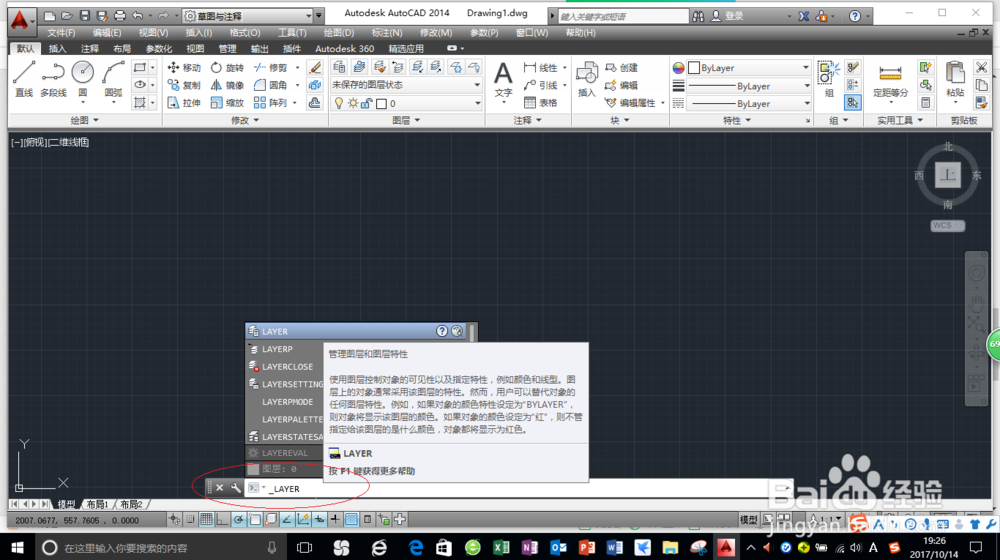Open the 标注(N) menu

[387, 33]
